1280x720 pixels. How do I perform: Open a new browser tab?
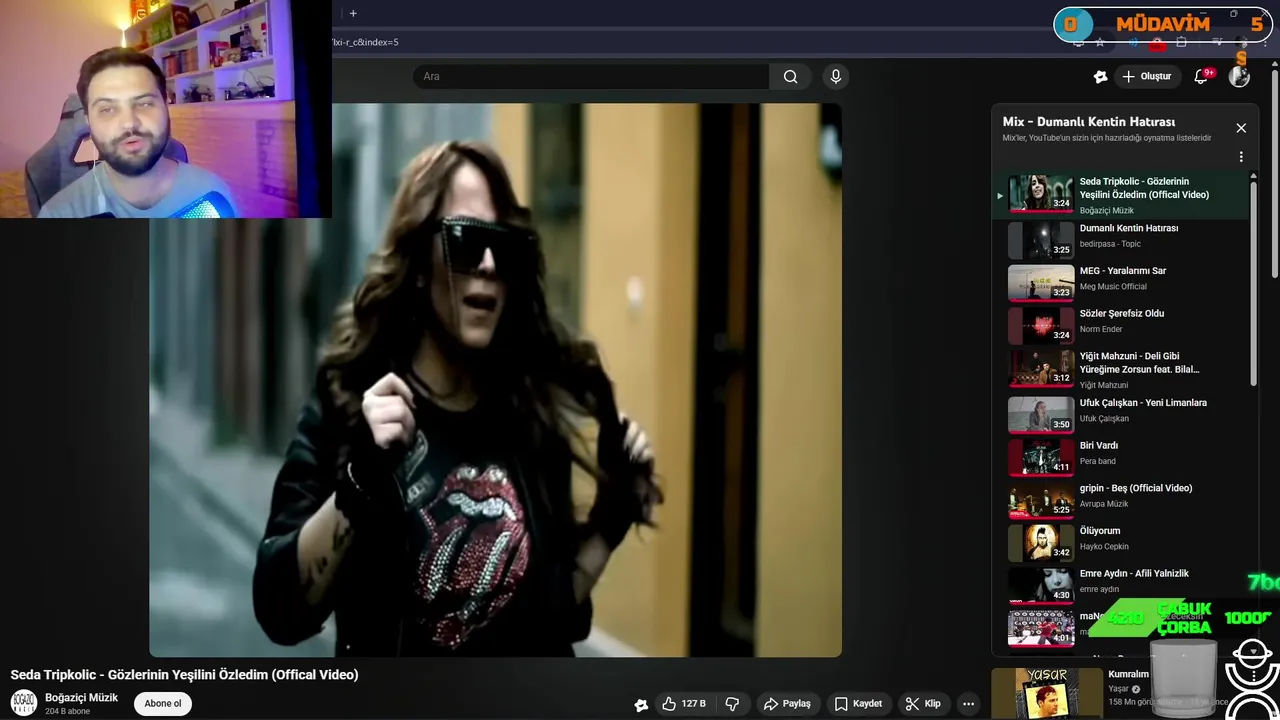(x=353, y=13)
